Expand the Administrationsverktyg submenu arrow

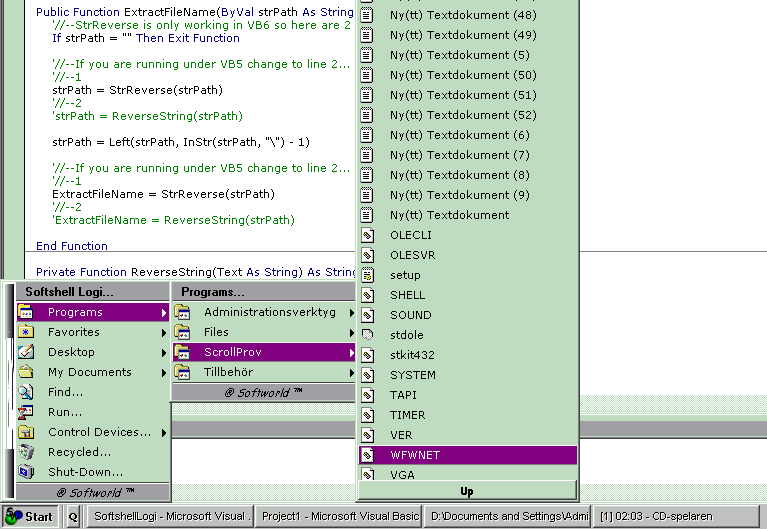point(351,312)
